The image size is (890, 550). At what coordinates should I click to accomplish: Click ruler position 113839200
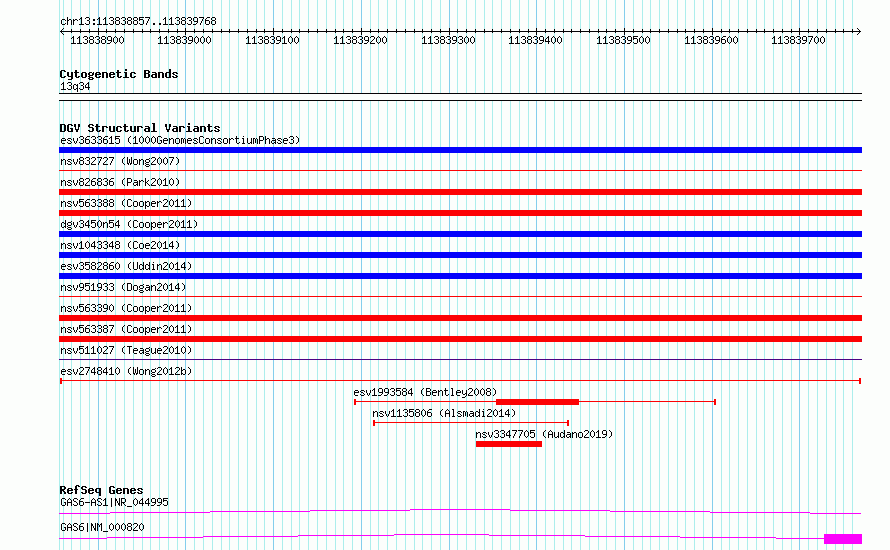point(360,40)
